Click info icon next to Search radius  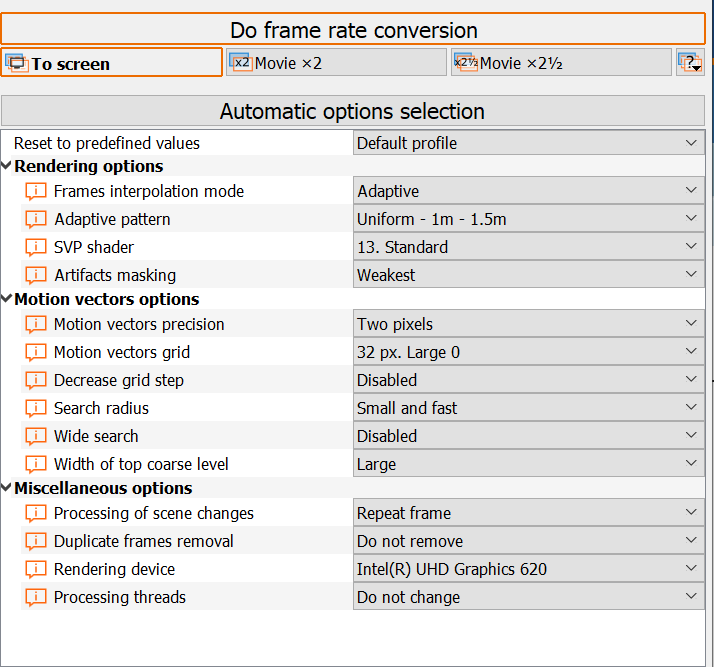point(36,408)
